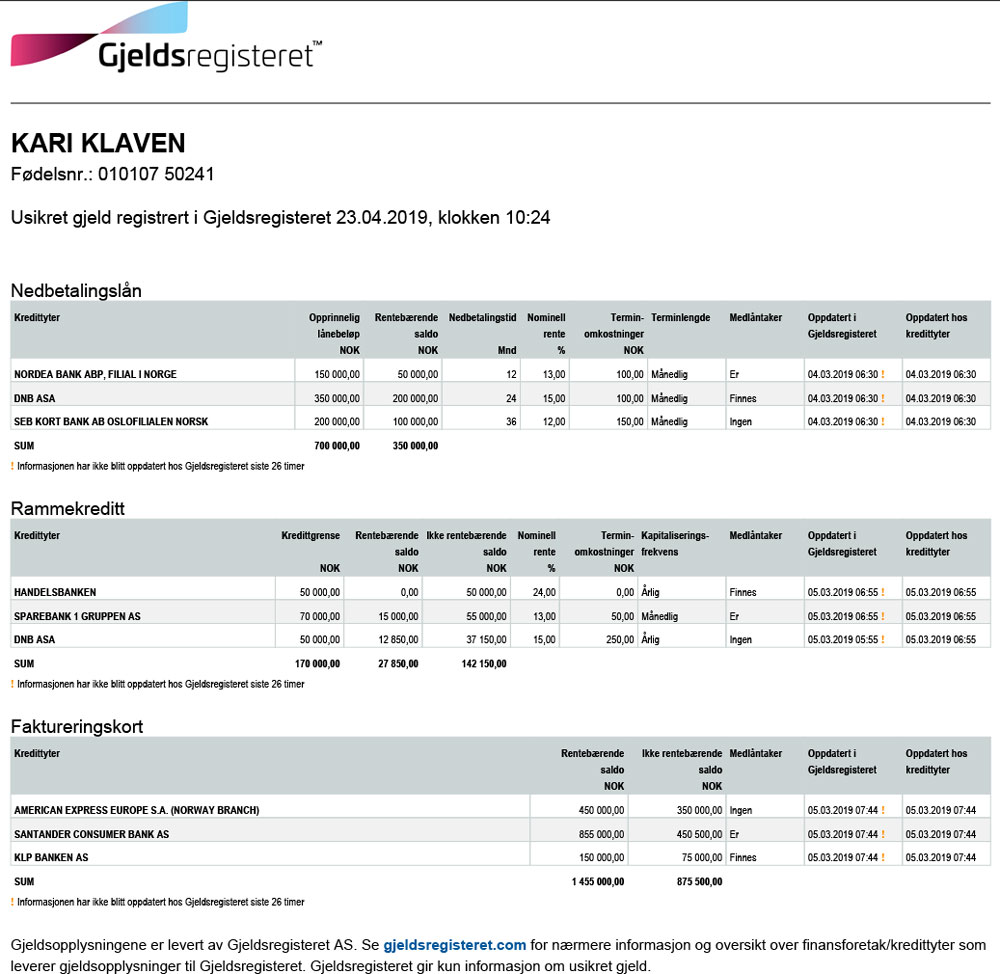Viewport: 1000px width, 974px height.
Task: Click the 'Kapitaliseringsfrekvens' column header
Action: [675, 544]
